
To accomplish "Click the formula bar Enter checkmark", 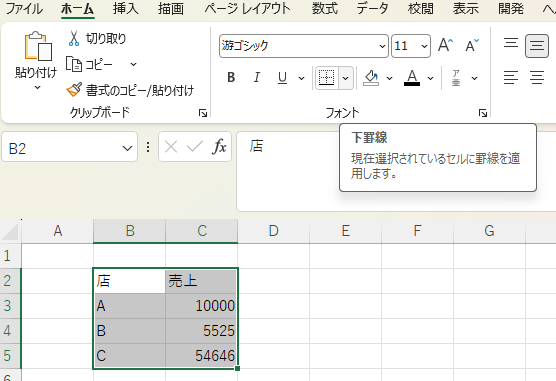I will (x=195, y=147).
